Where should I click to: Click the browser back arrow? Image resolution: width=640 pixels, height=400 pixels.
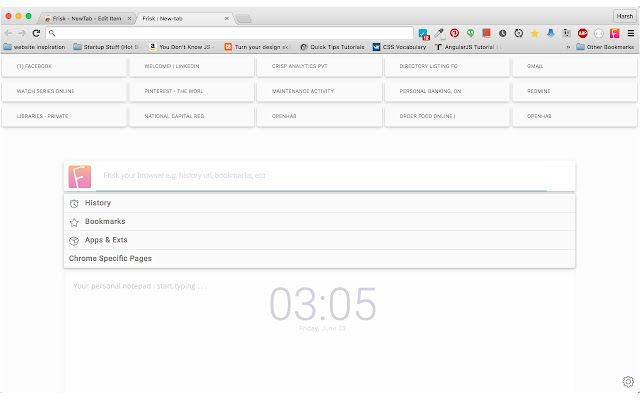pos(8,33)
